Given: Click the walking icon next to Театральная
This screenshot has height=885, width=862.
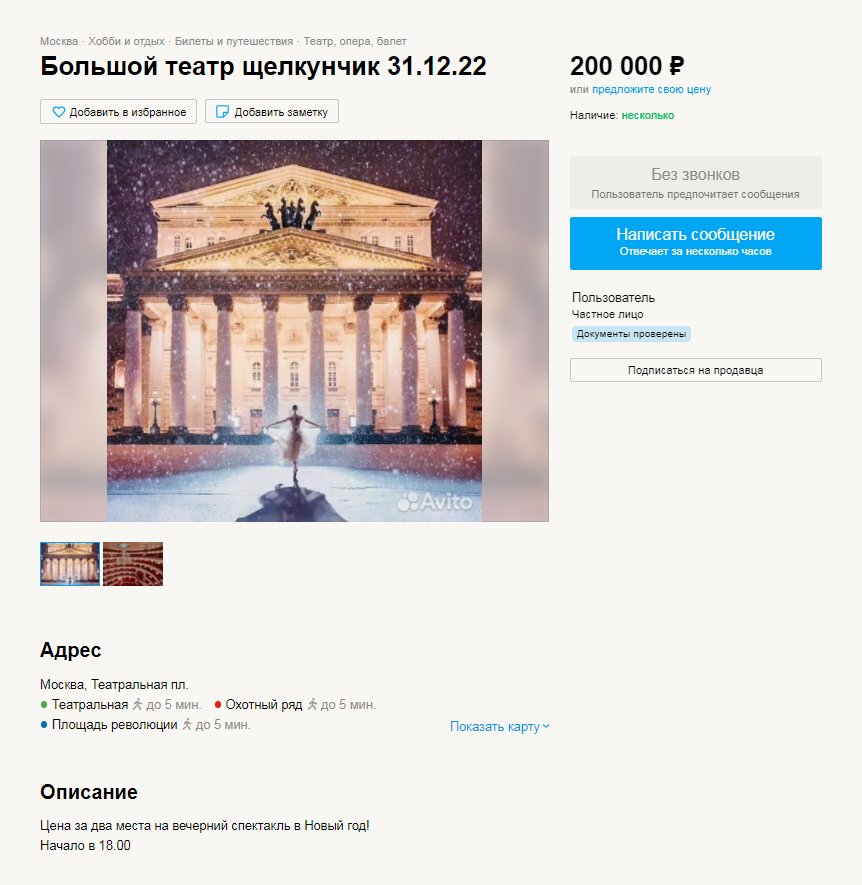Looking at the screenshot, I should click(137, 704).
